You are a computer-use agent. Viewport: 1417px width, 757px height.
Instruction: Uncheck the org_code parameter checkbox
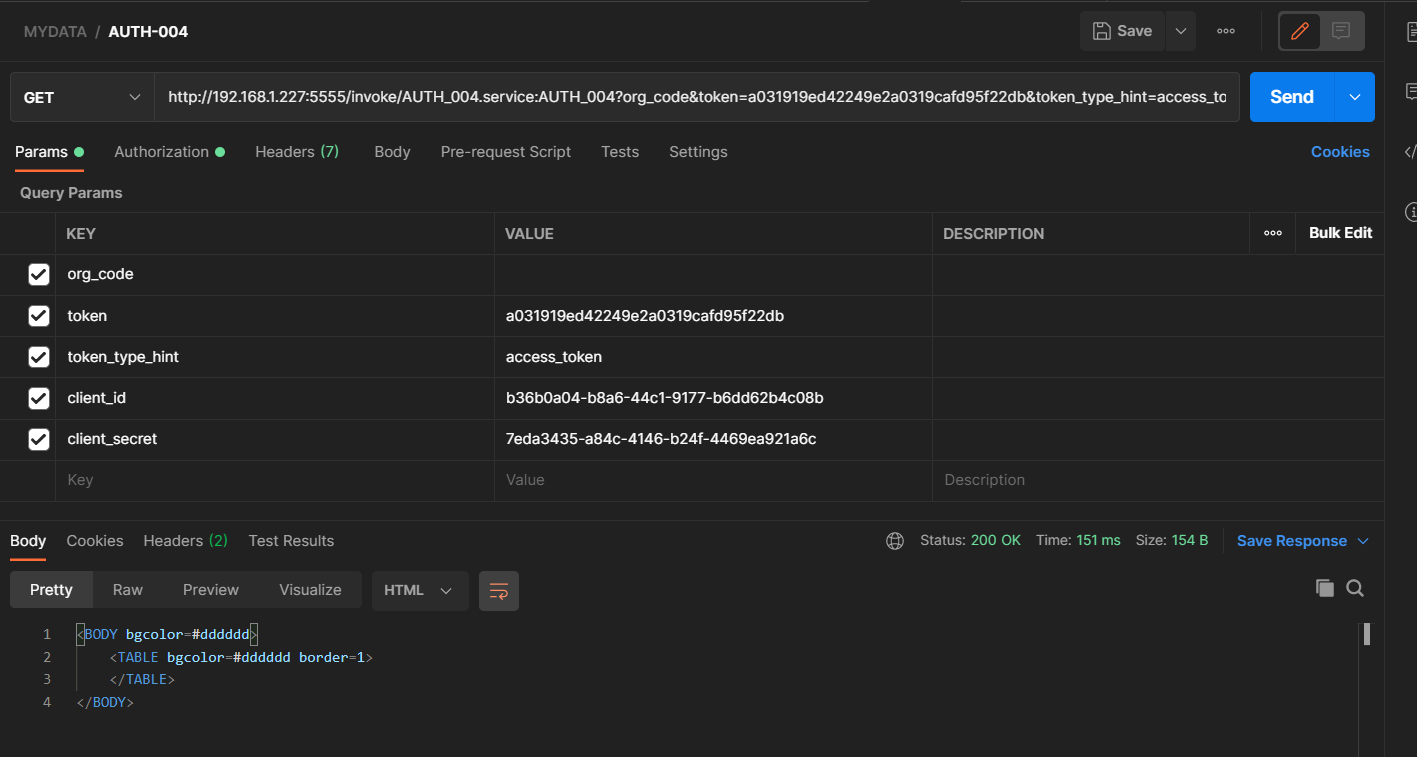click(x=39, y=274)
